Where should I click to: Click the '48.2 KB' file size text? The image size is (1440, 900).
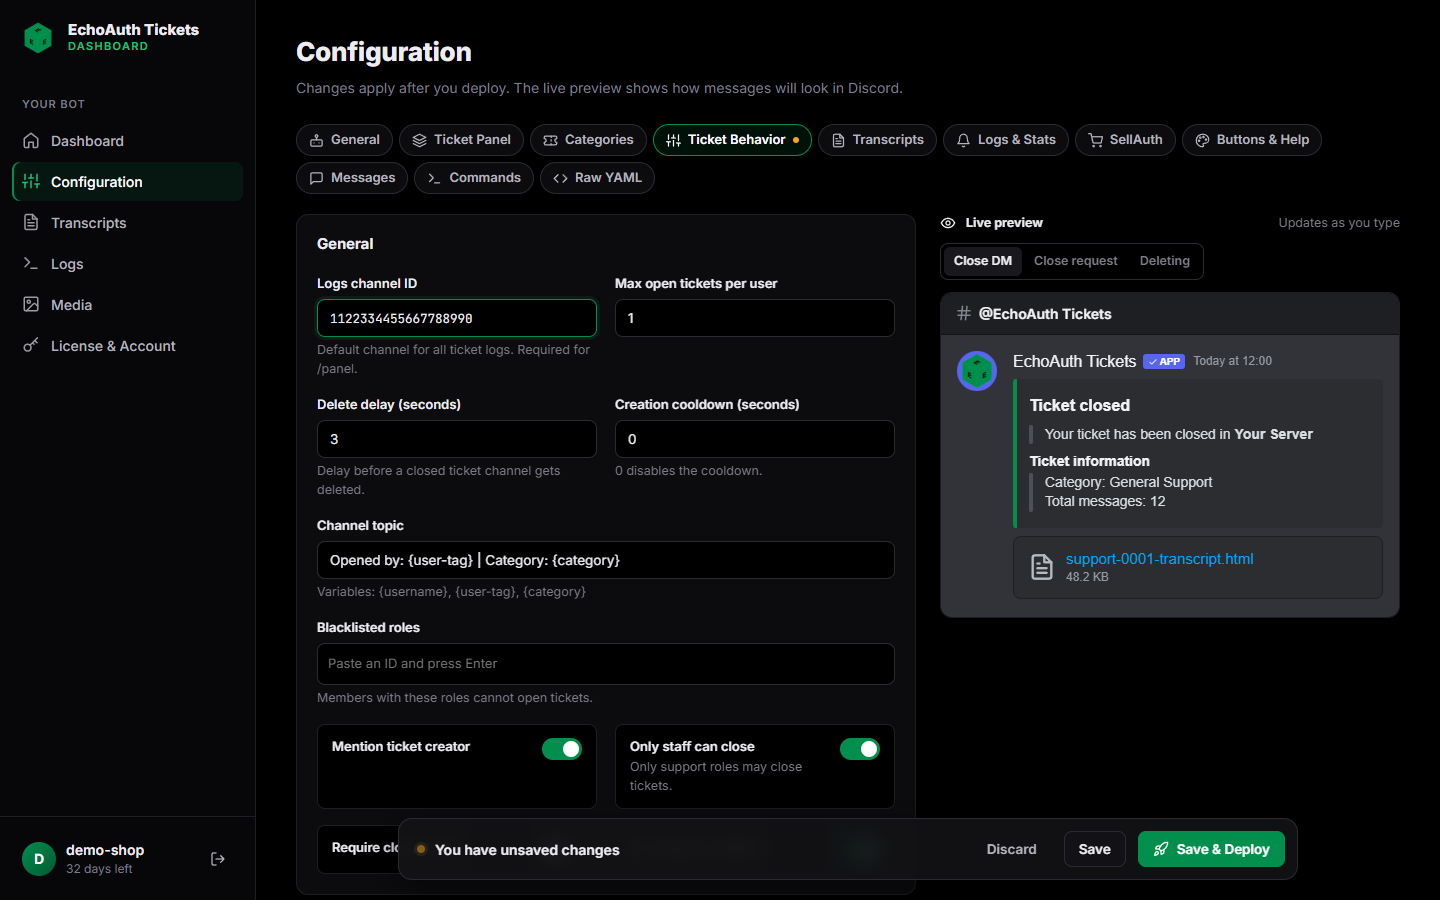pyautogui.click(x=1087, y=577)
